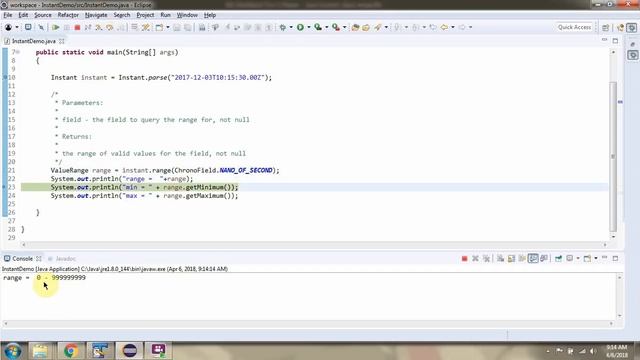Click the Quick Access search field
640x360 pixels.
coord(574,27)
